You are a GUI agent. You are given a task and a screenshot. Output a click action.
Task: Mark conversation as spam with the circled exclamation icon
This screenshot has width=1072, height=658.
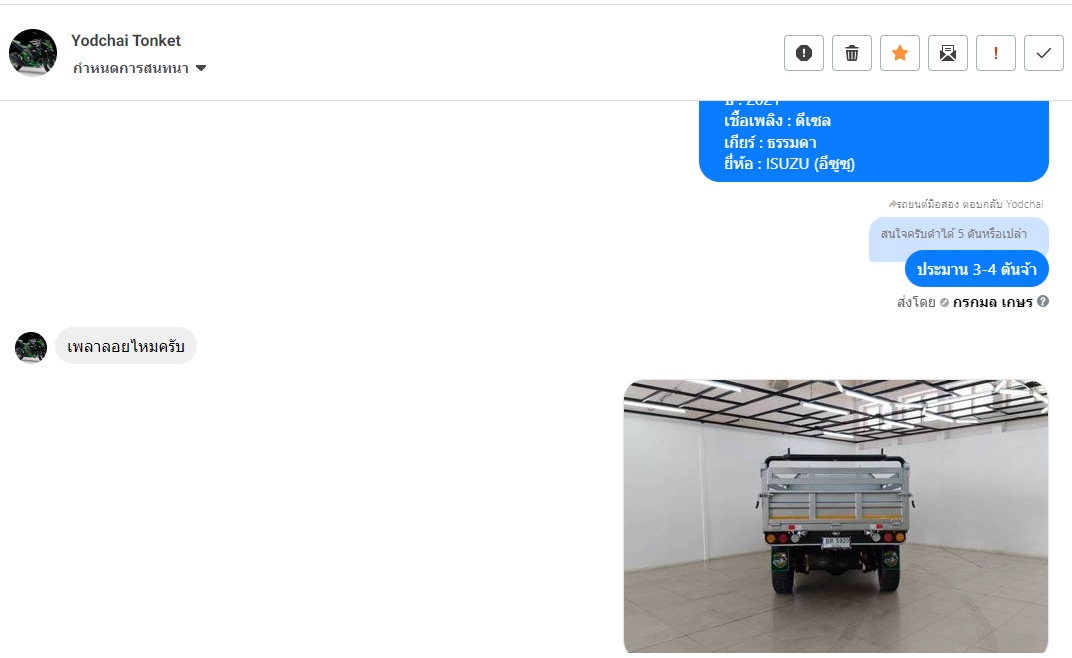pos(803,53)
